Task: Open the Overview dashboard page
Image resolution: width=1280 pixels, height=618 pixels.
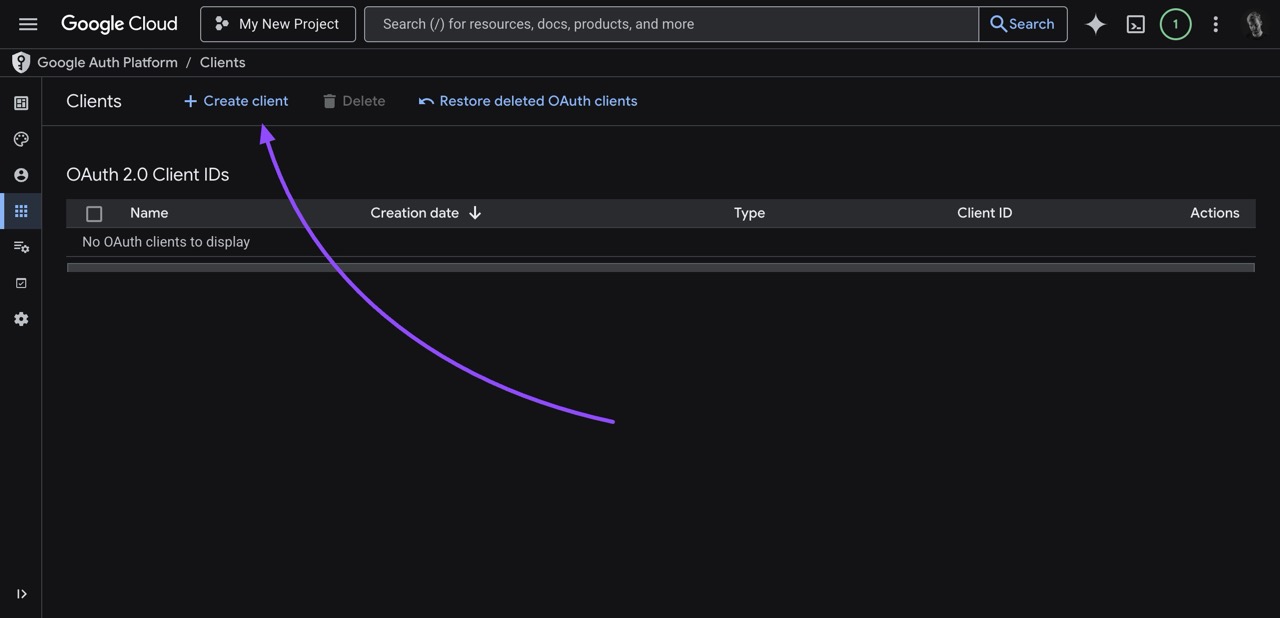Action: click(x=20, y=102)
